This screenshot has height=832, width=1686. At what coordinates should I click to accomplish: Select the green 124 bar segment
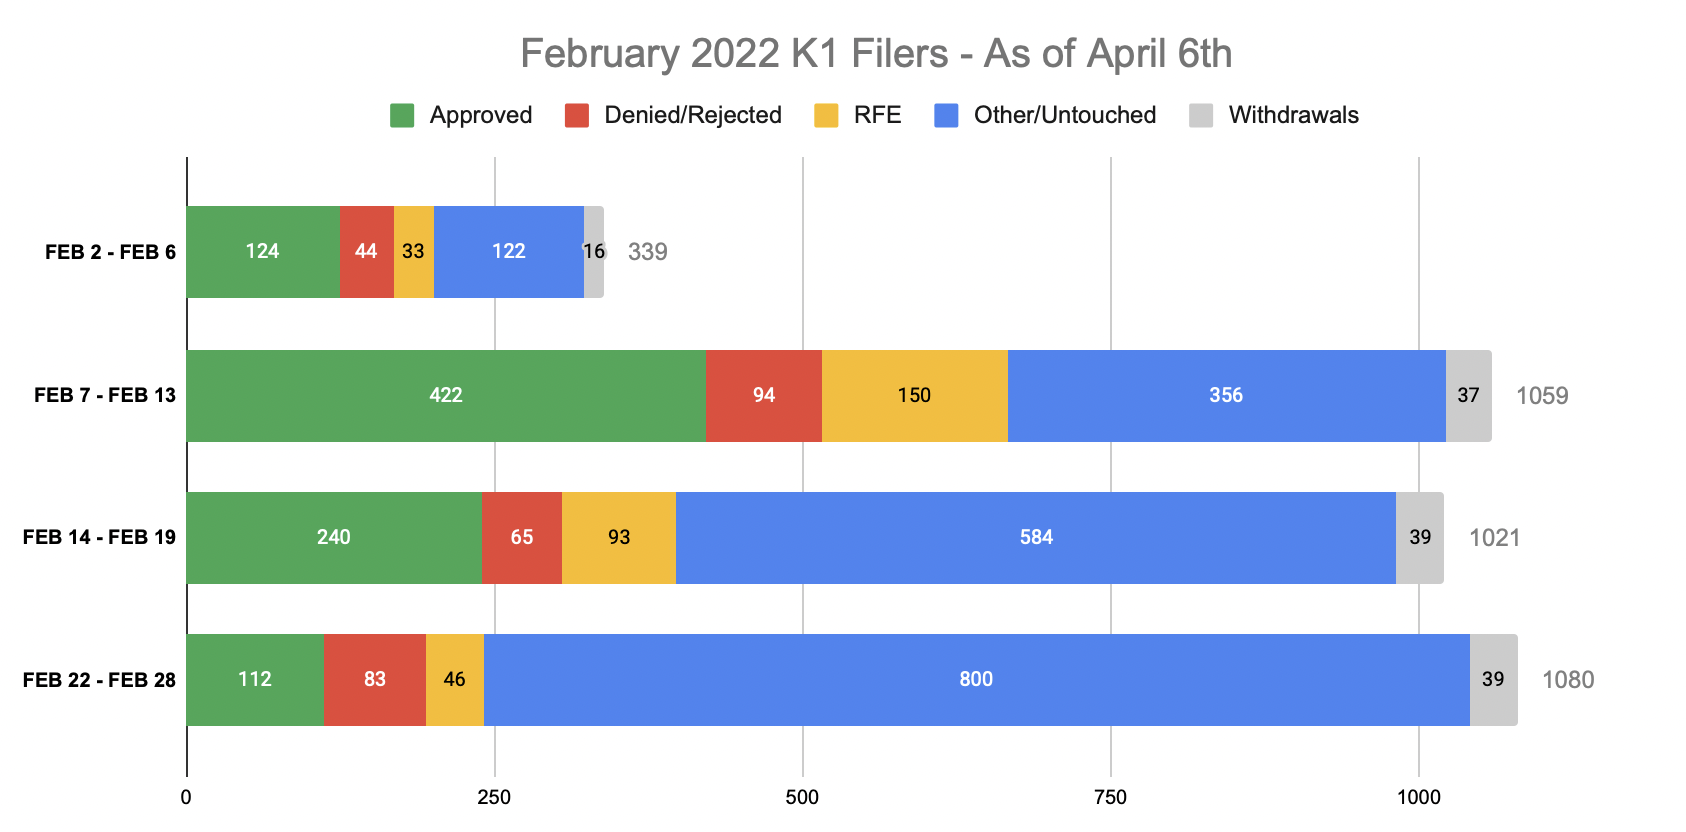point(263,251)
